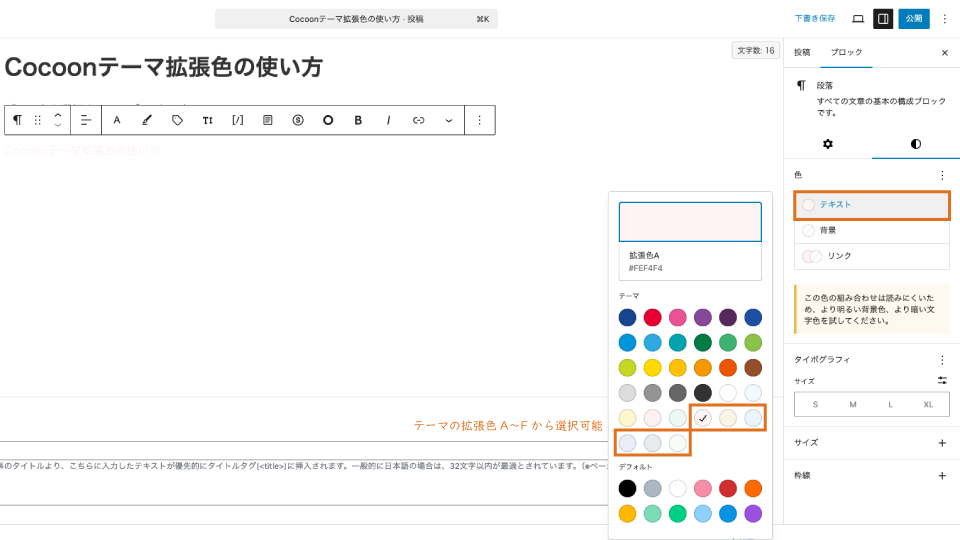The image size is (960, 540).
Task: Pick the purple default color swatch
Action: [753, 513]
